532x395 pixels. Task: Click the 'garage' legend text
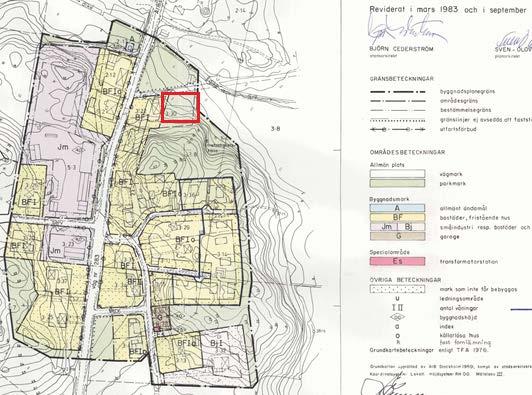tap(450, 237)
